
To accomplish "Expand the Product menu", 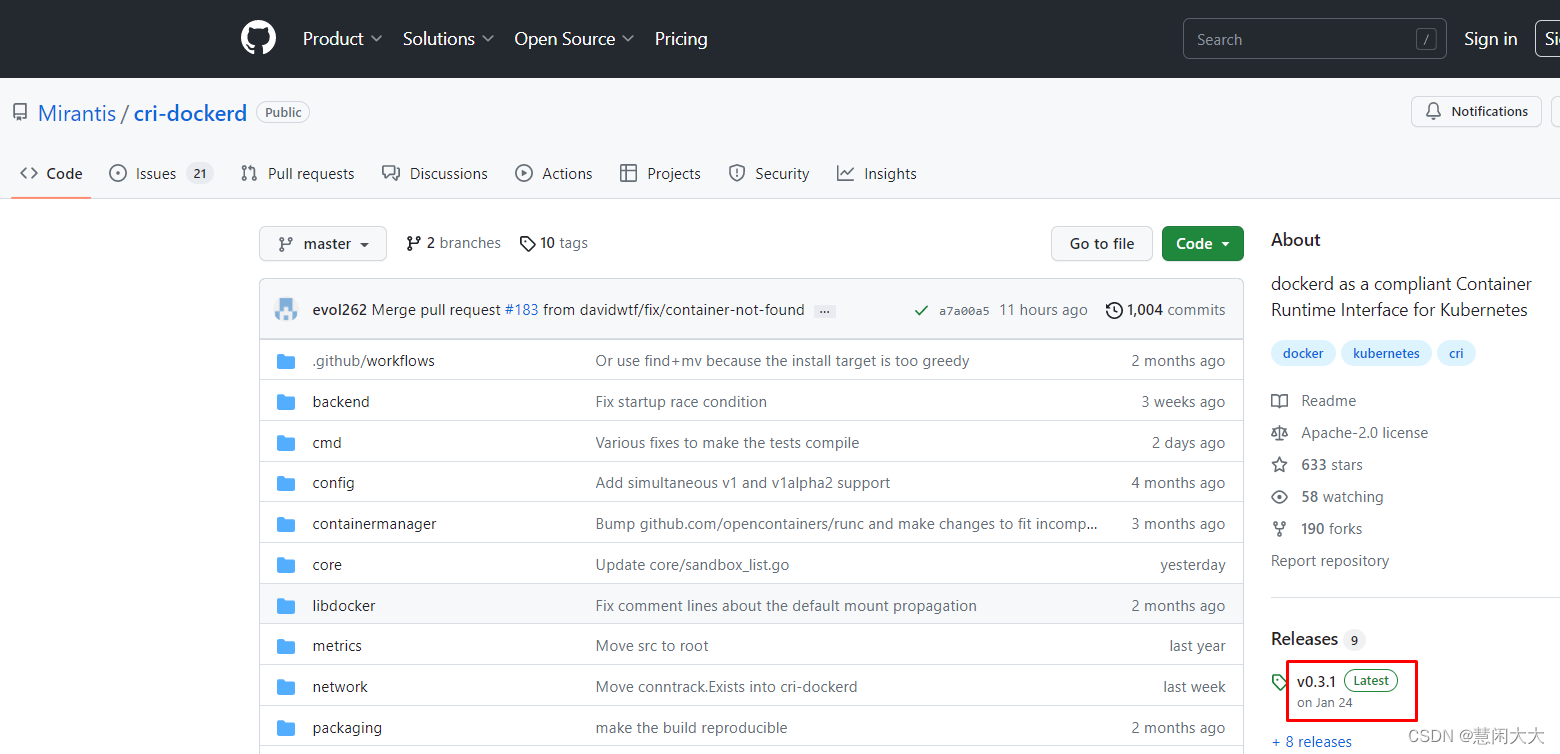I will (x=342, y=39).
